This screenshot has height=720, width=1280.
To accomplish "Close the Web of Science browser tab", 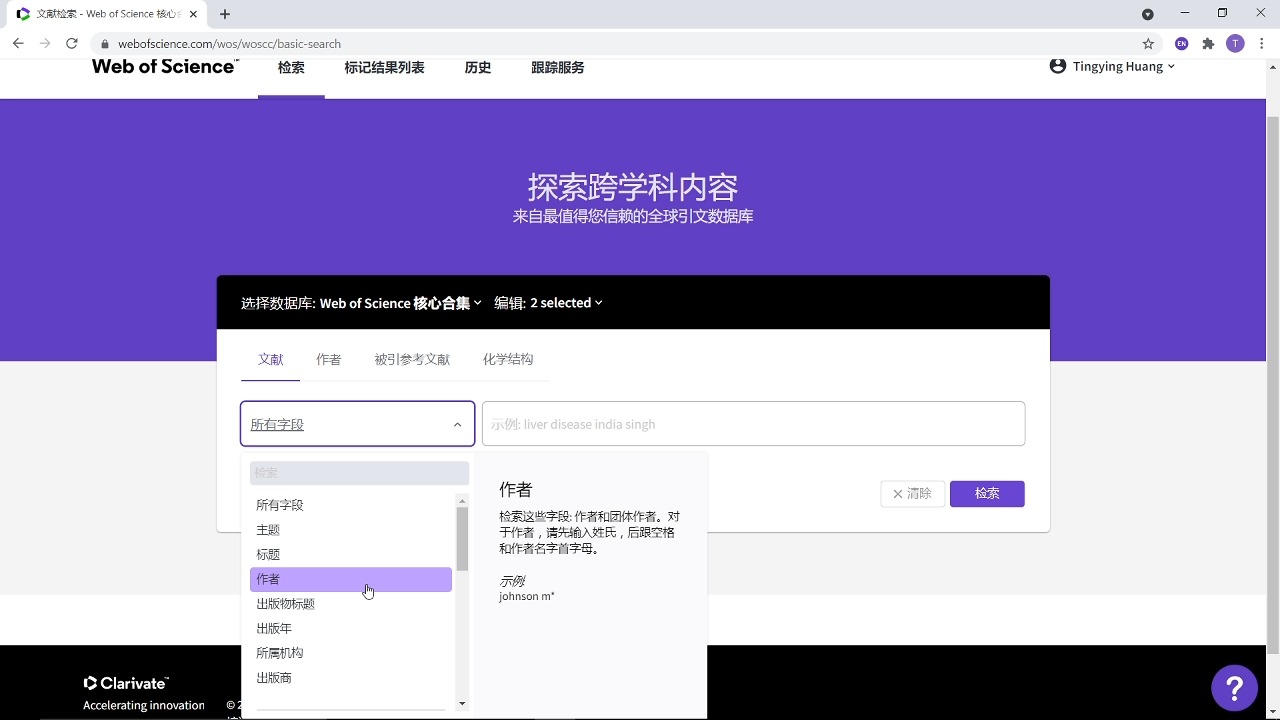I will [x=193, y=14].
